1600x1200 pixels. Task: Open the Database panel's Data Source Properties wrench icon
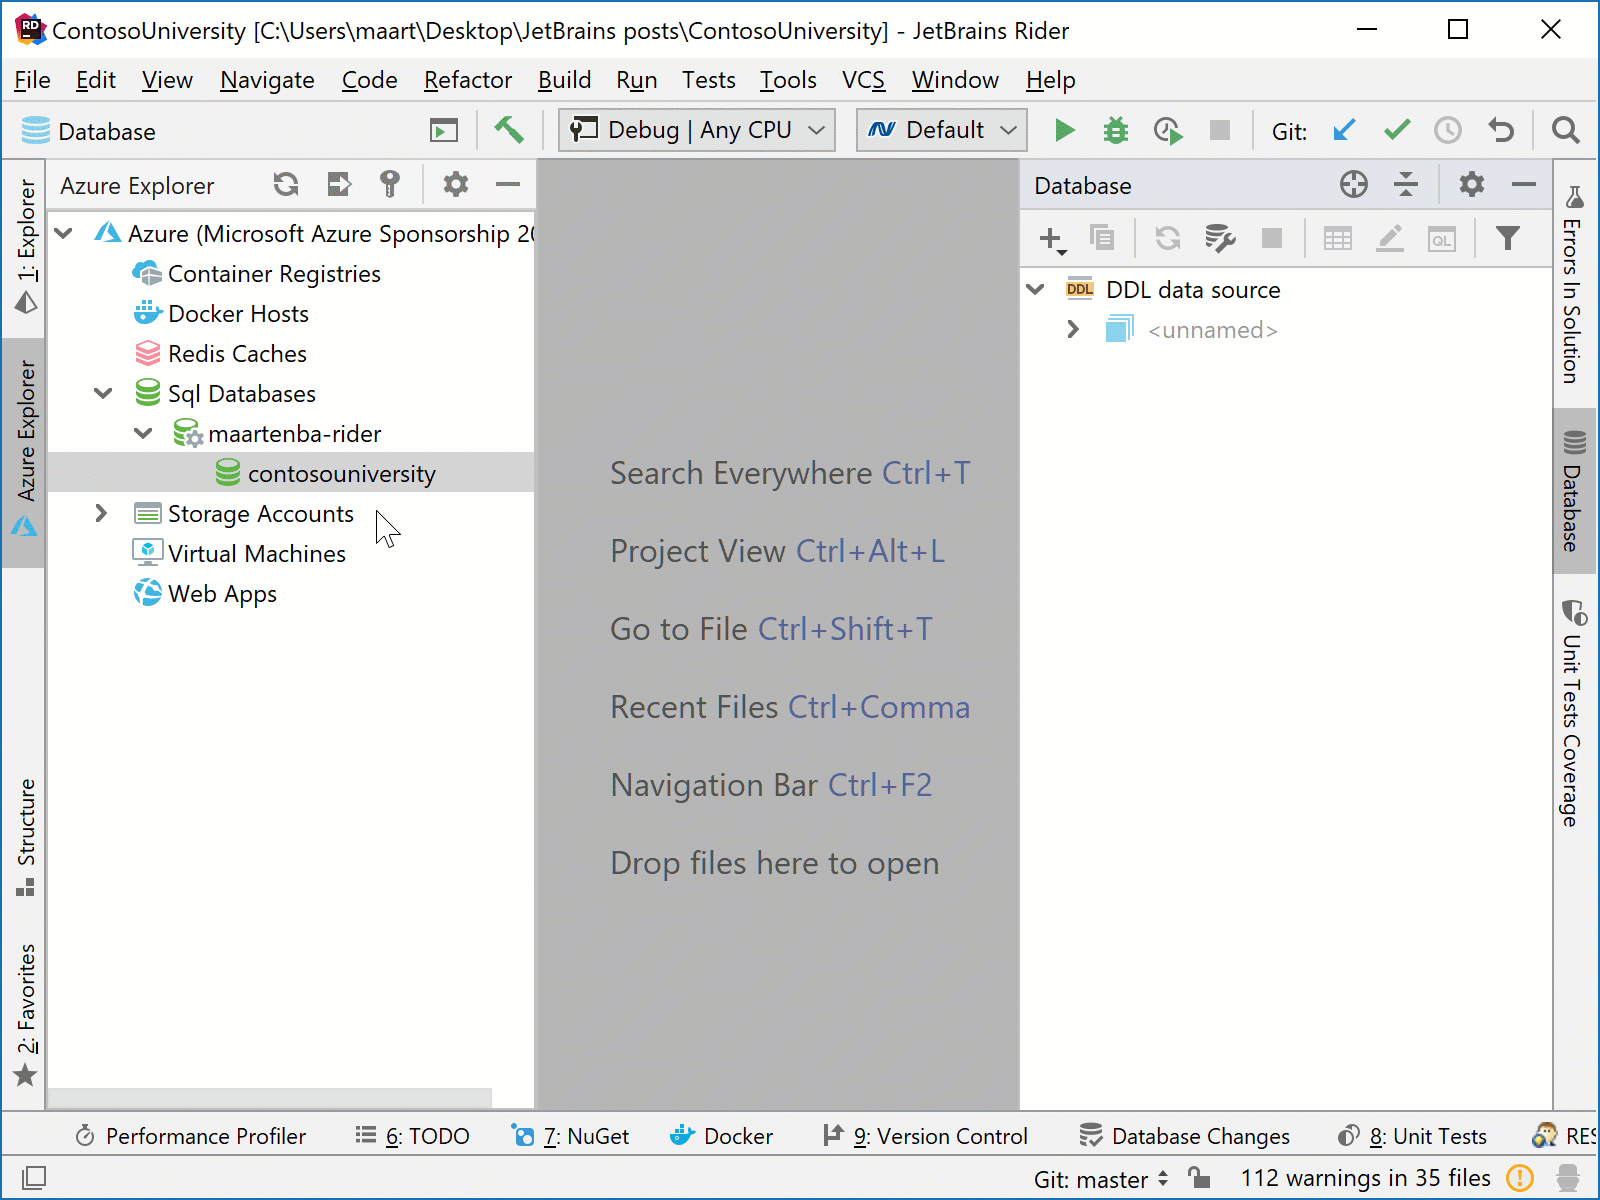coord(1222,238)
